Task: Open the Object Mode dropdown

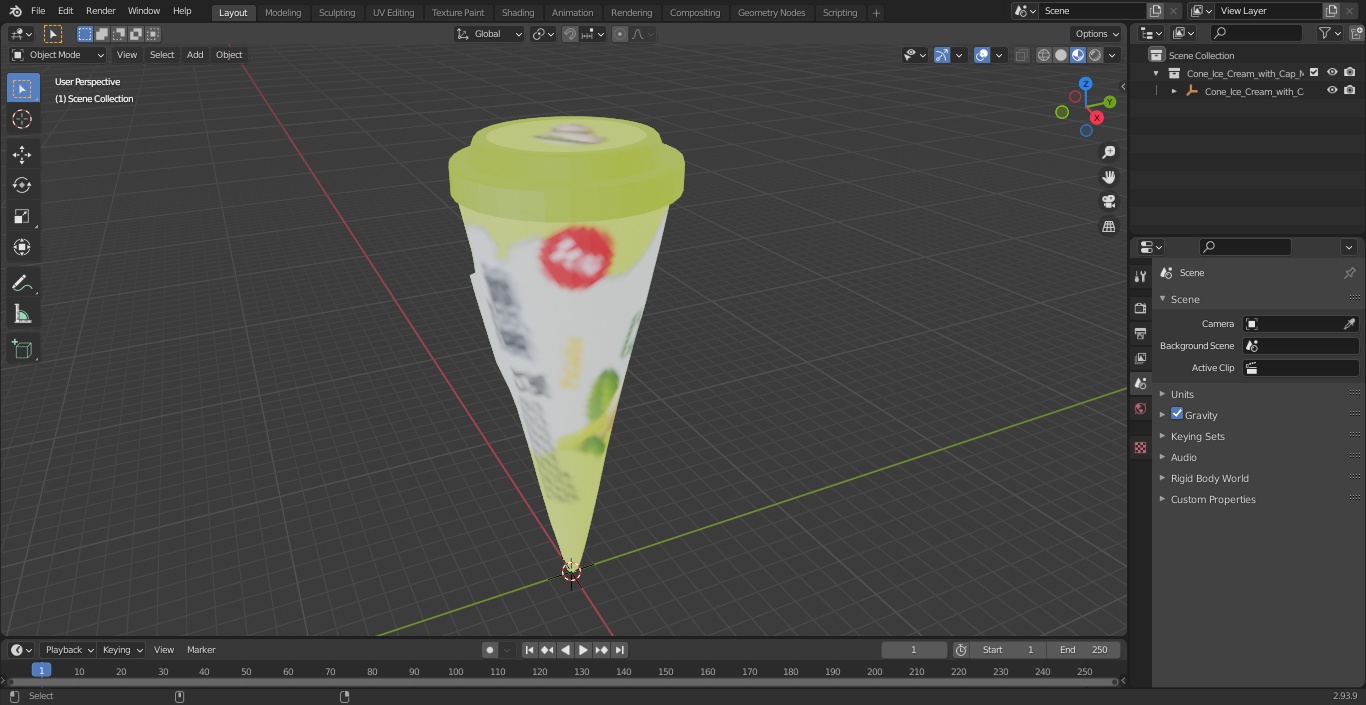Action: 58,55
